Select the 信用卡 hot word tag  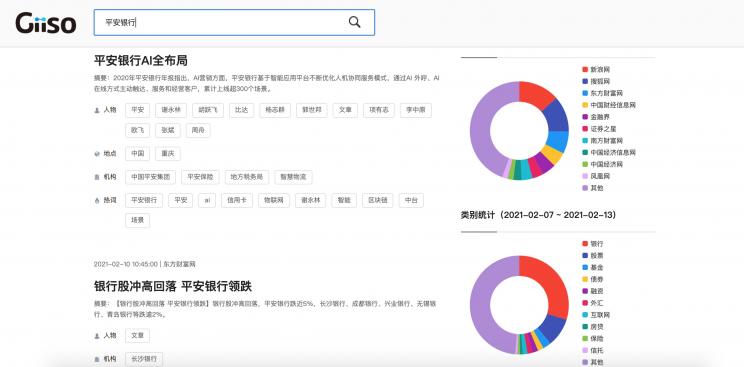(237, 200)
